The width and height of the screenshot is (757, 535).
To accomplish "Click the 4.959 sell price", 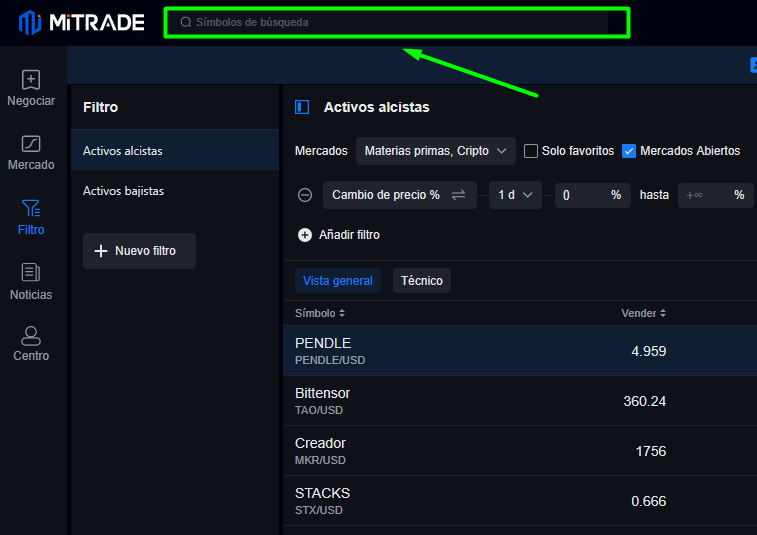I will click(648, 351).
